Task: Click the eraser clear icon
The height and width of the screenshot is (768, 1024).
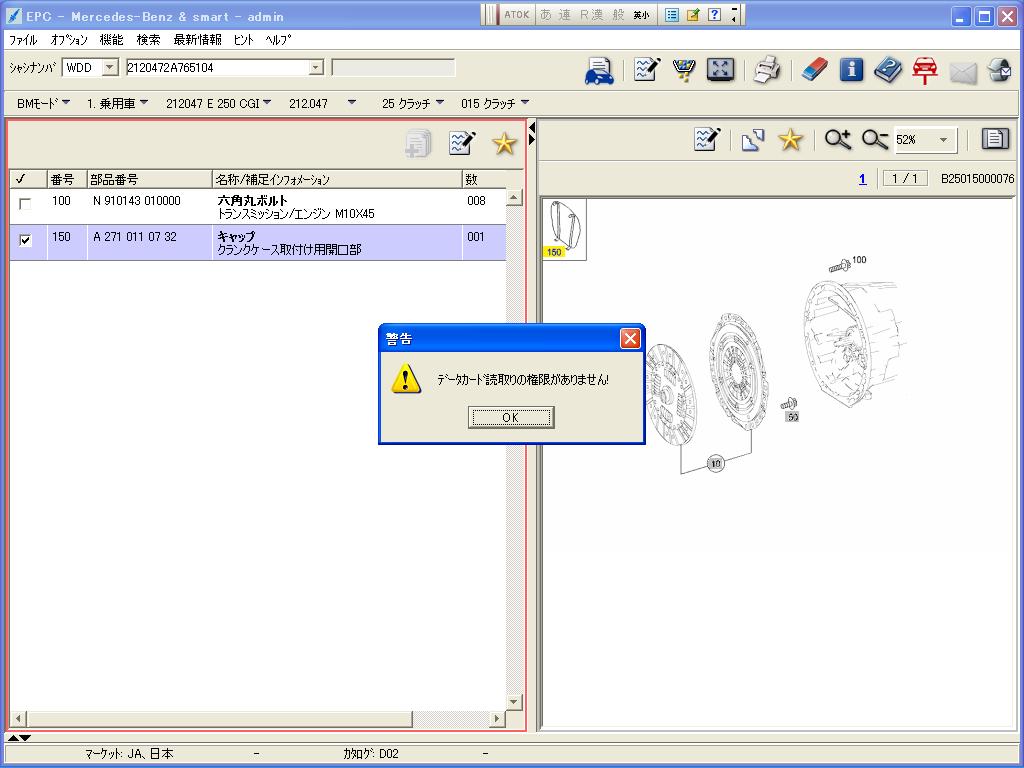Action: (x=813, y=69)
